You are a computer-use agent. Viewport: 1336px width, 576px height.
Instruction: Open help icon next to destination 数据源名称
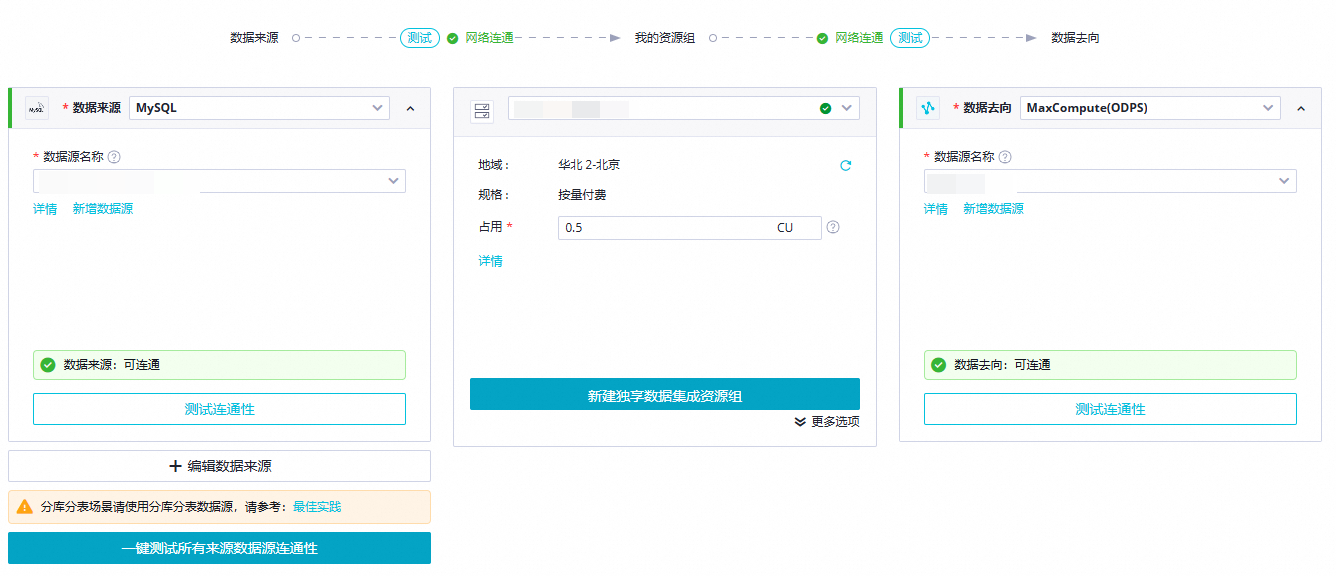point(1005,157)
